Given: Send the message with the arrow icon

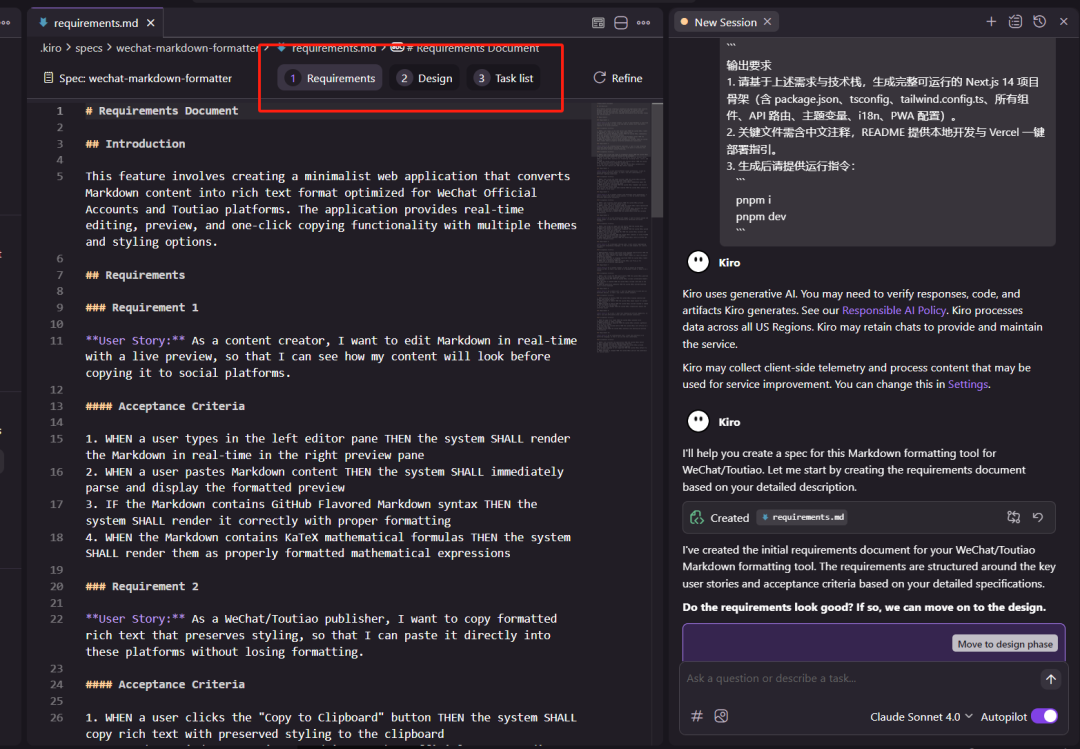Looking at the screenshot, I should click(1050, 678).
